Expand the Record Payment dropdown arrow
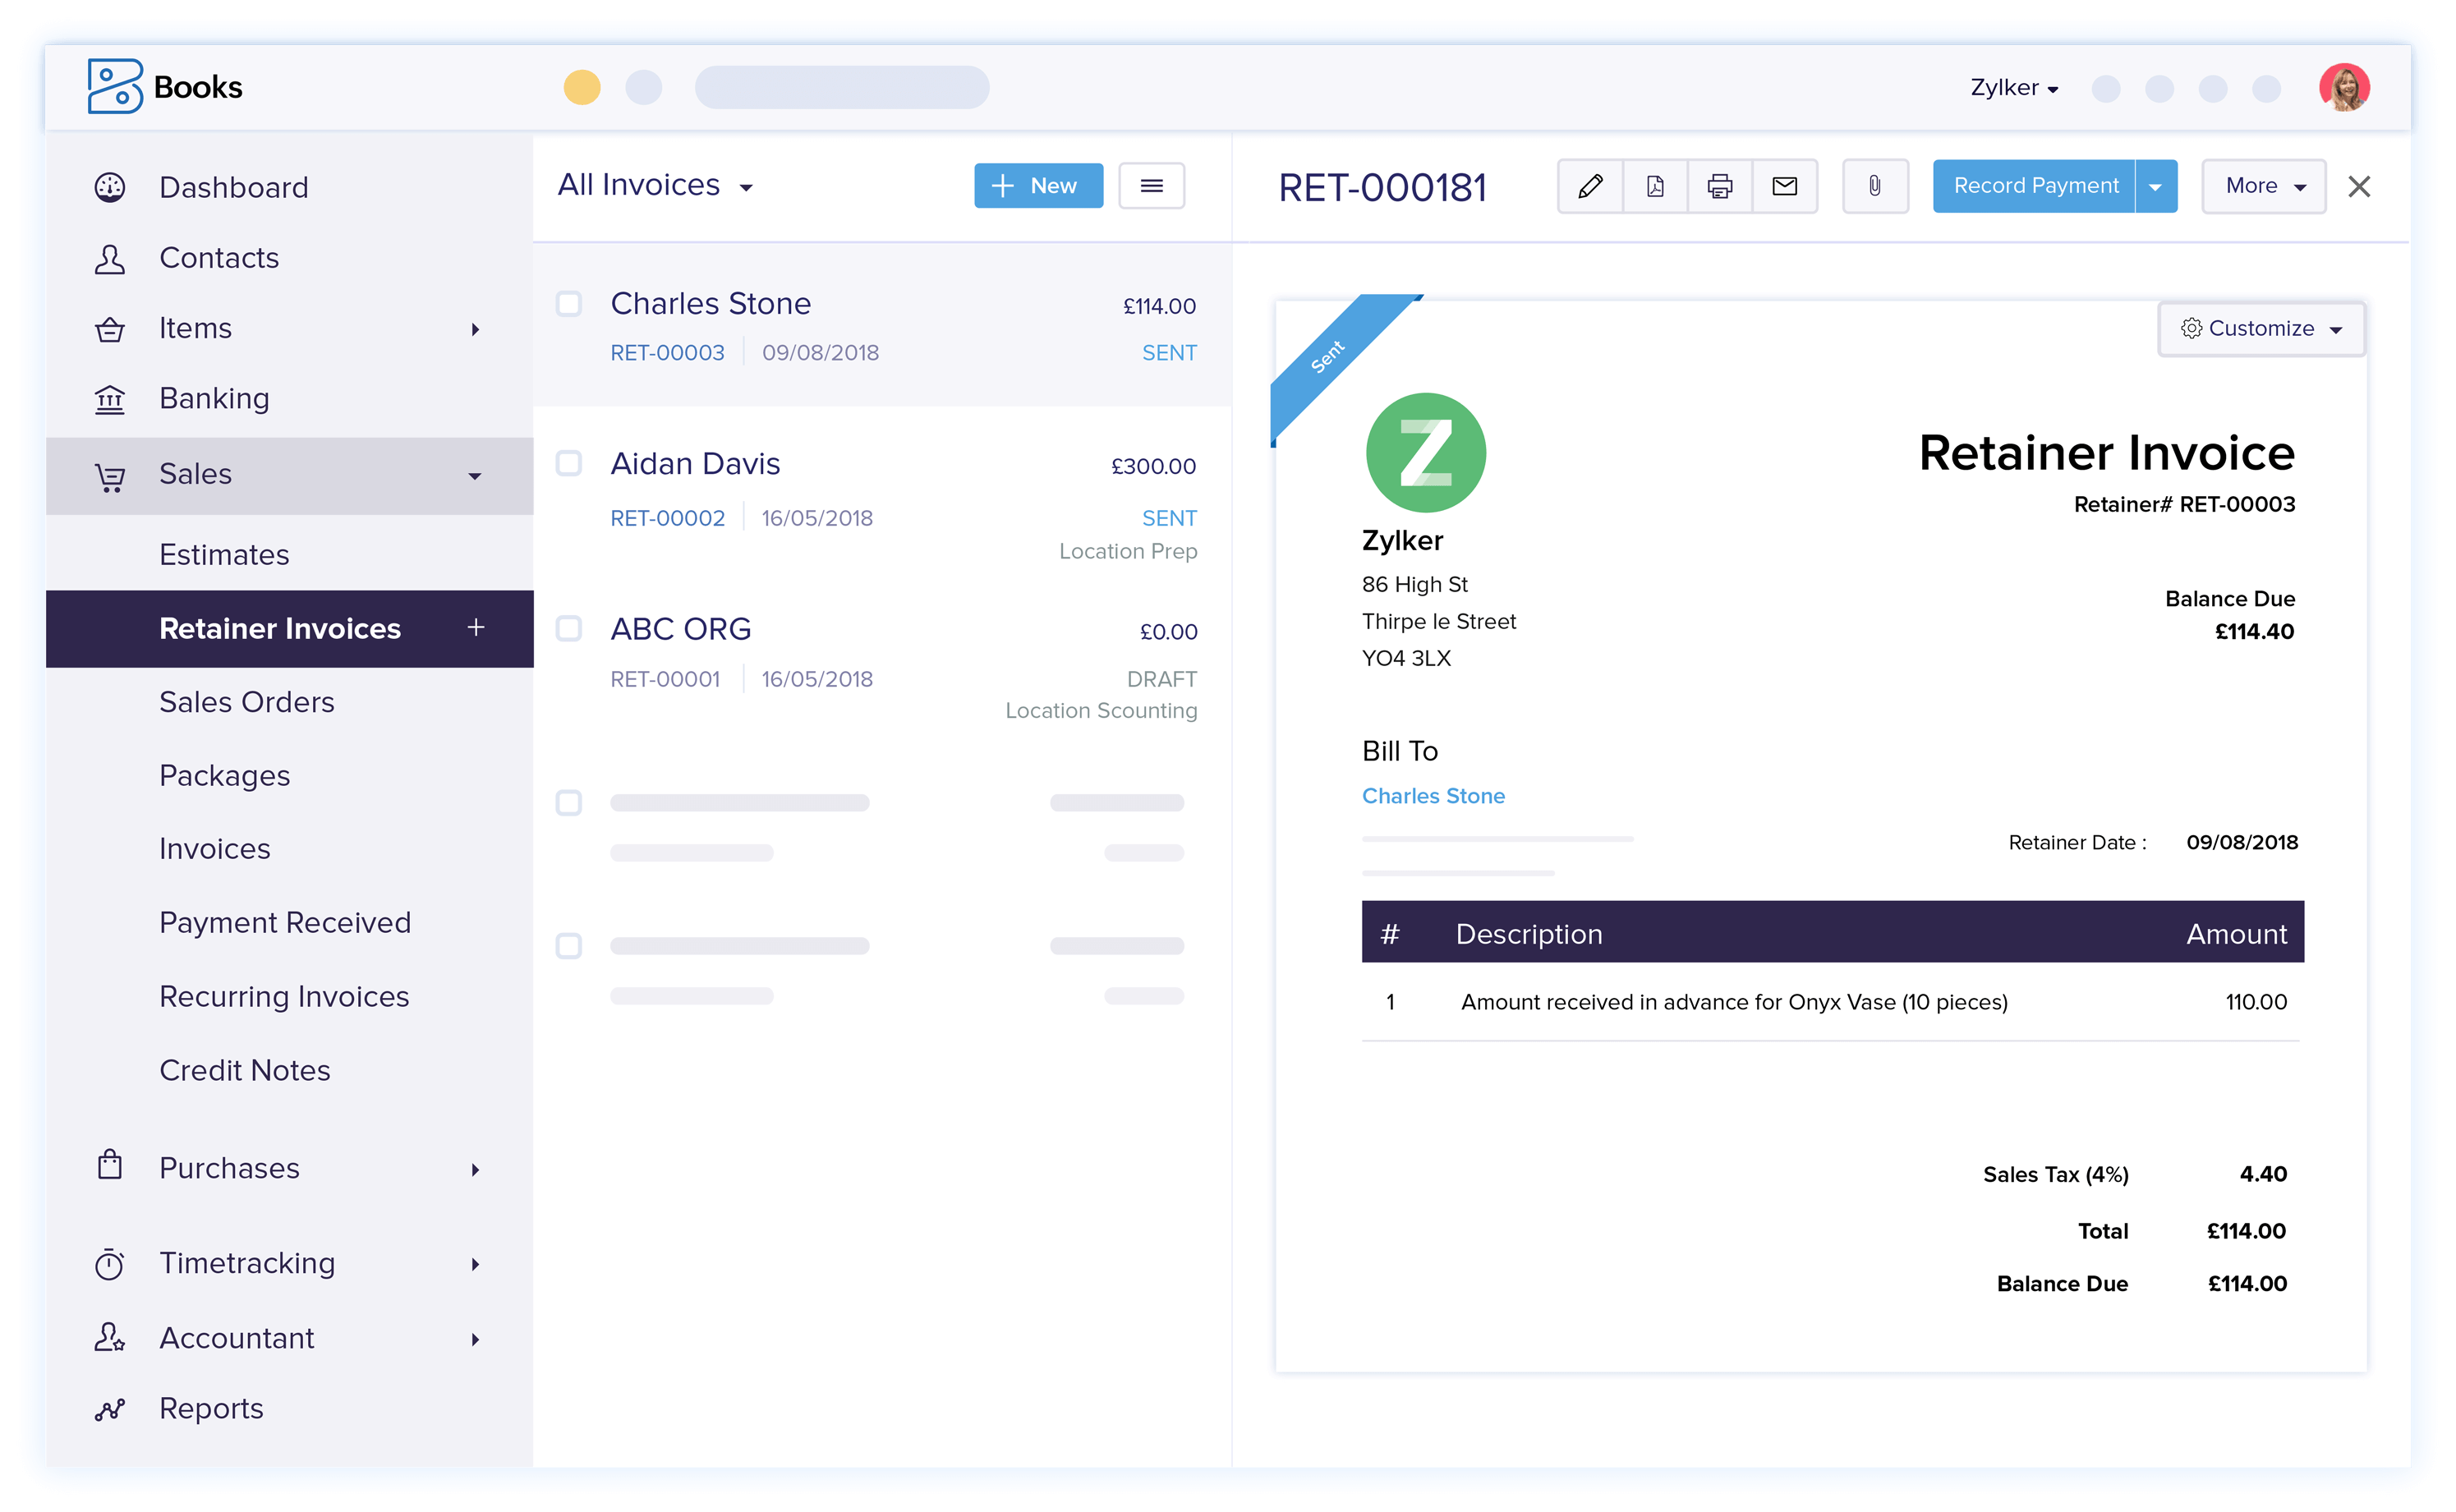Image resolution: width=2456 pixels, height=1512 pixels. click(x=2156, y=186)
